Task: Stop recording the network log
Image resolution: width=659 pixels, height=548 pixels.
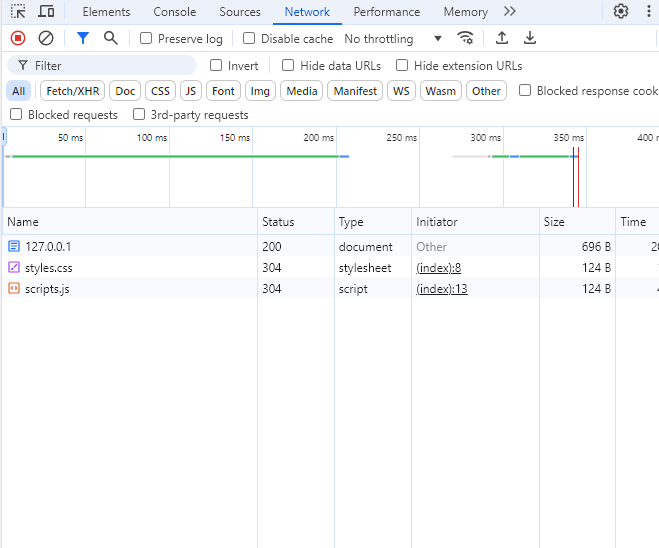Action: tap(18, 38)
